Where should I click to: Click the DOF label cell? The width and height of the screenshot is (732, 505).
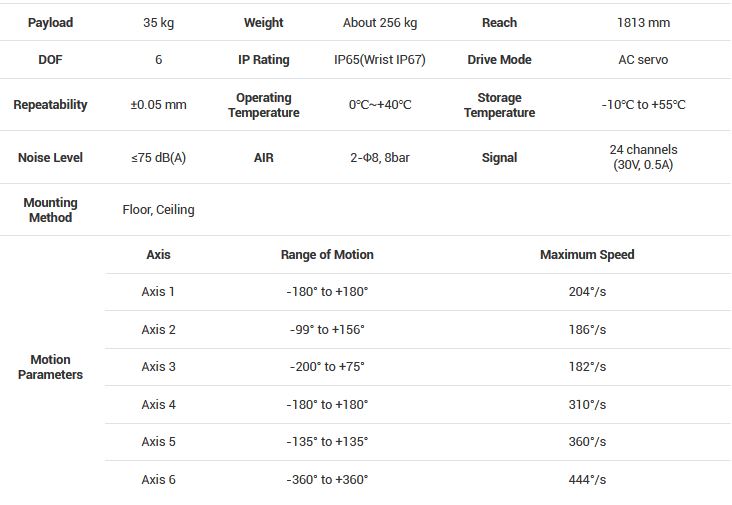50,60
